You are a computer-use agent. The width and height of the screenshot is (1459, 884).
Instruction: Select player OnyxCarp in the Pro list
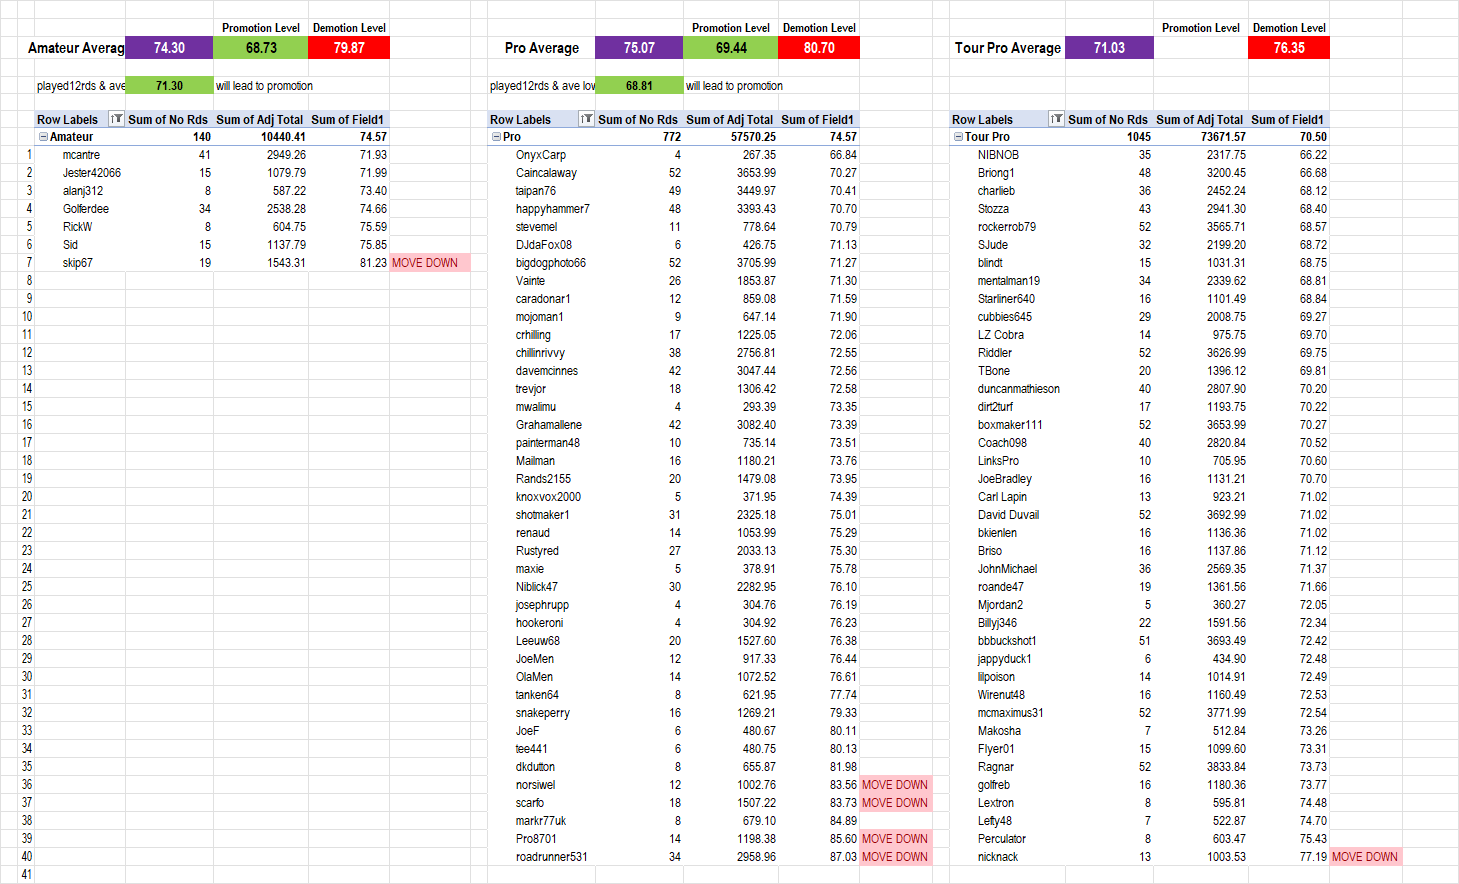(541, 155)
